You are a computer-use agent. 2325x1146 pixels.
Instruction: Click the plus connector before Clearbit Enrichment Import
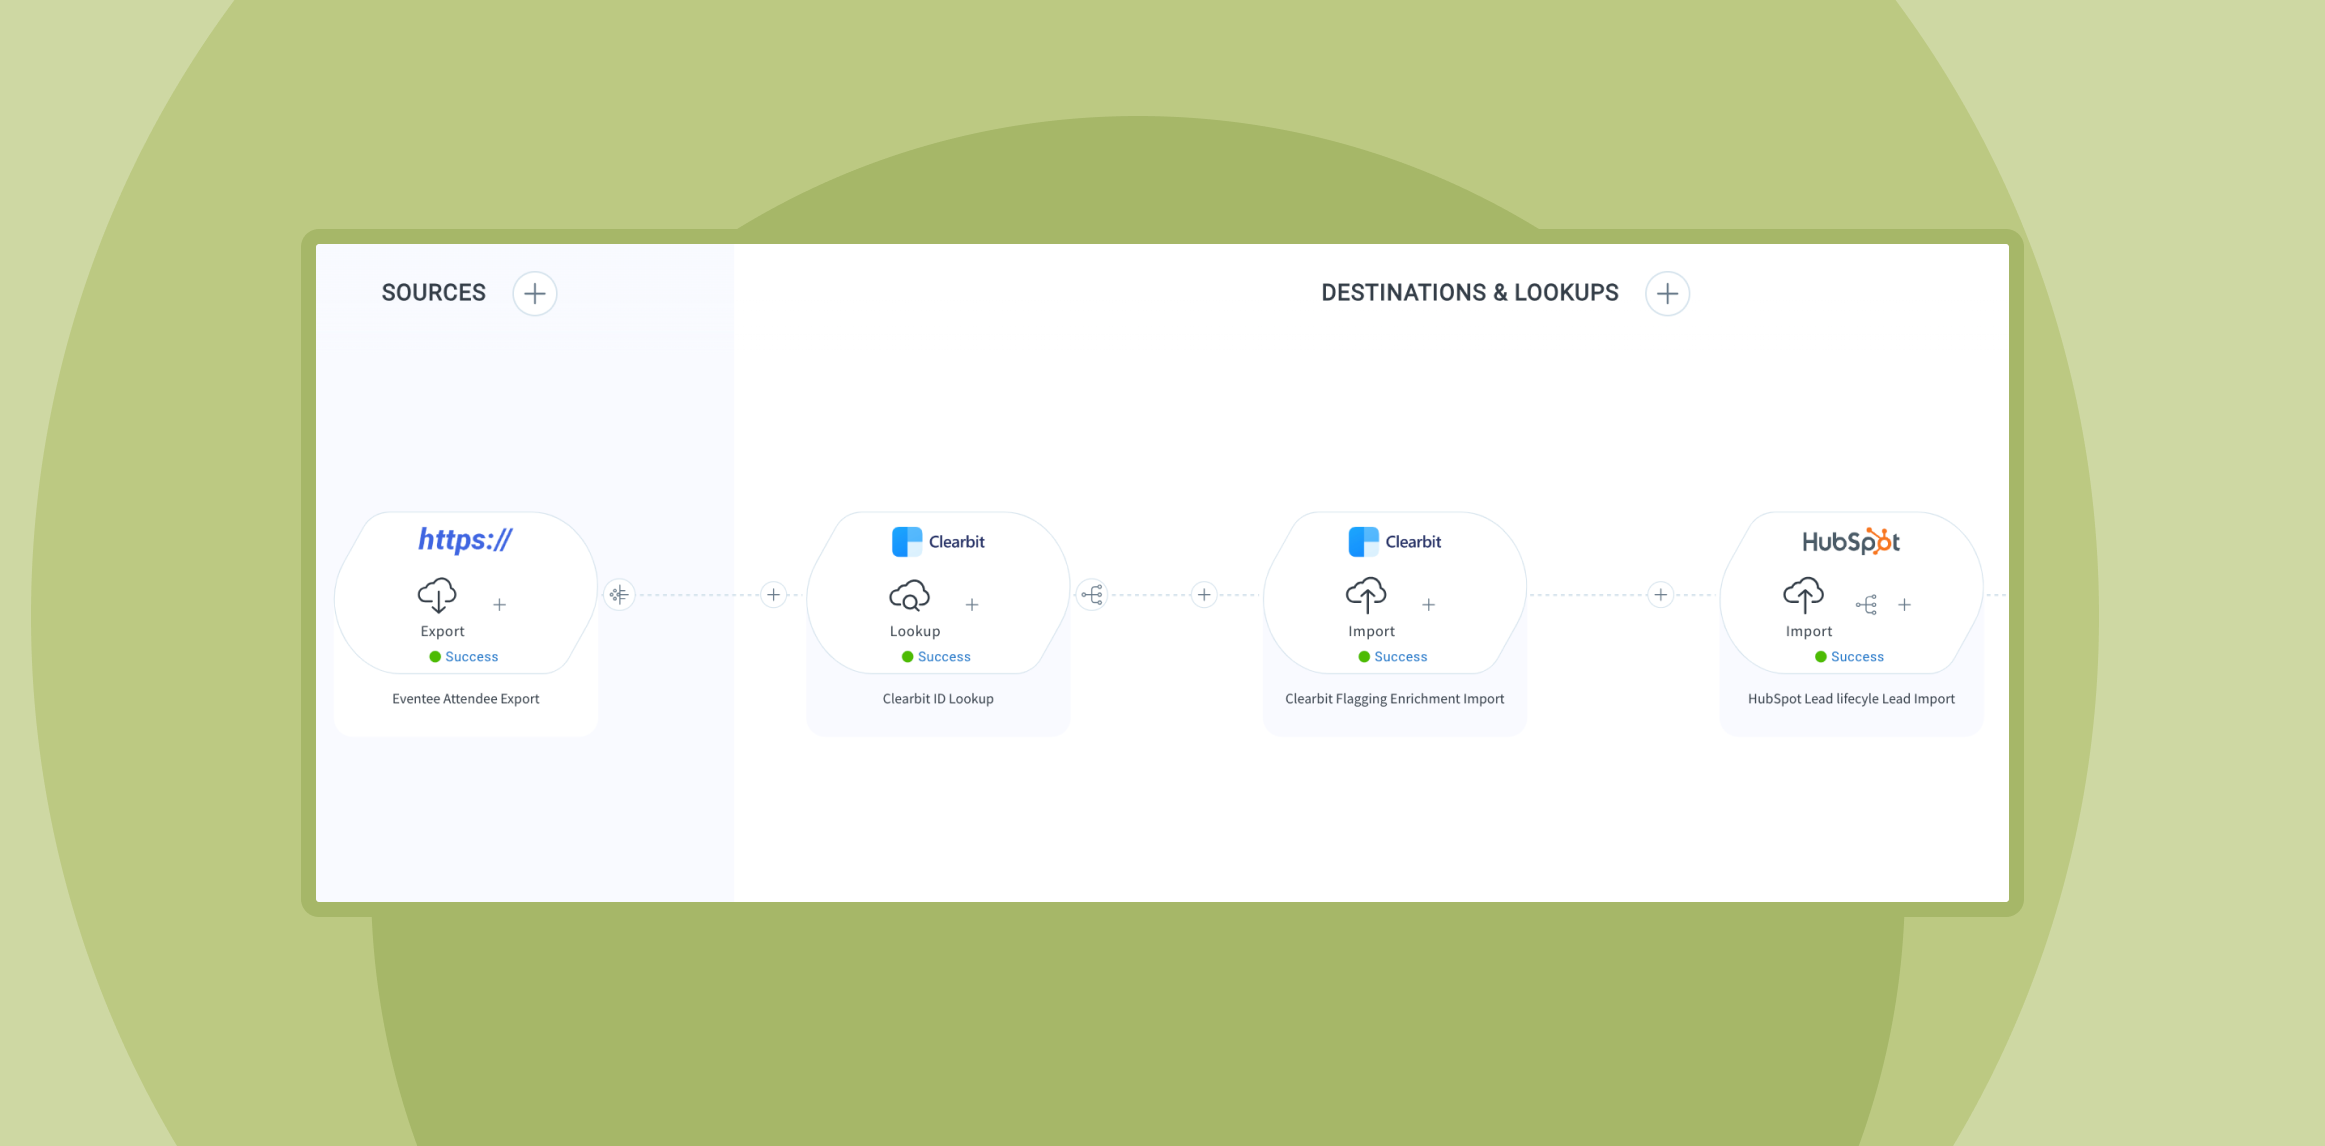point(1204,595)
